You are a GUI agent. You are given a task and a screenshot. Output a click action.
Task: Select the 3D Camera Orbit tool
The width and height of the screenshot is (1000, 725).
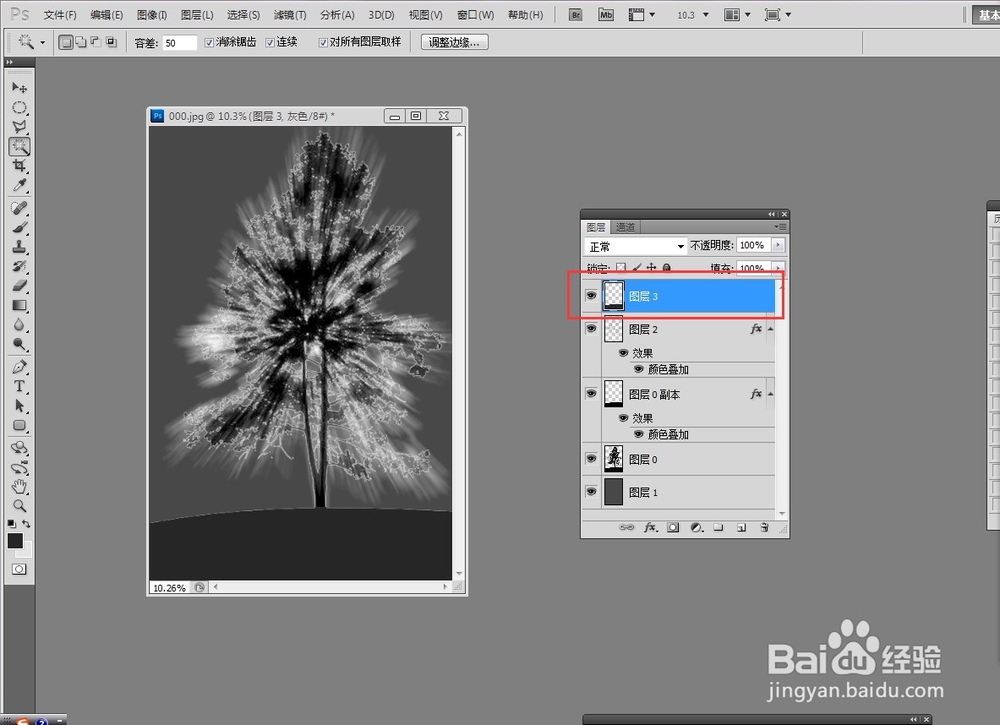19,467
